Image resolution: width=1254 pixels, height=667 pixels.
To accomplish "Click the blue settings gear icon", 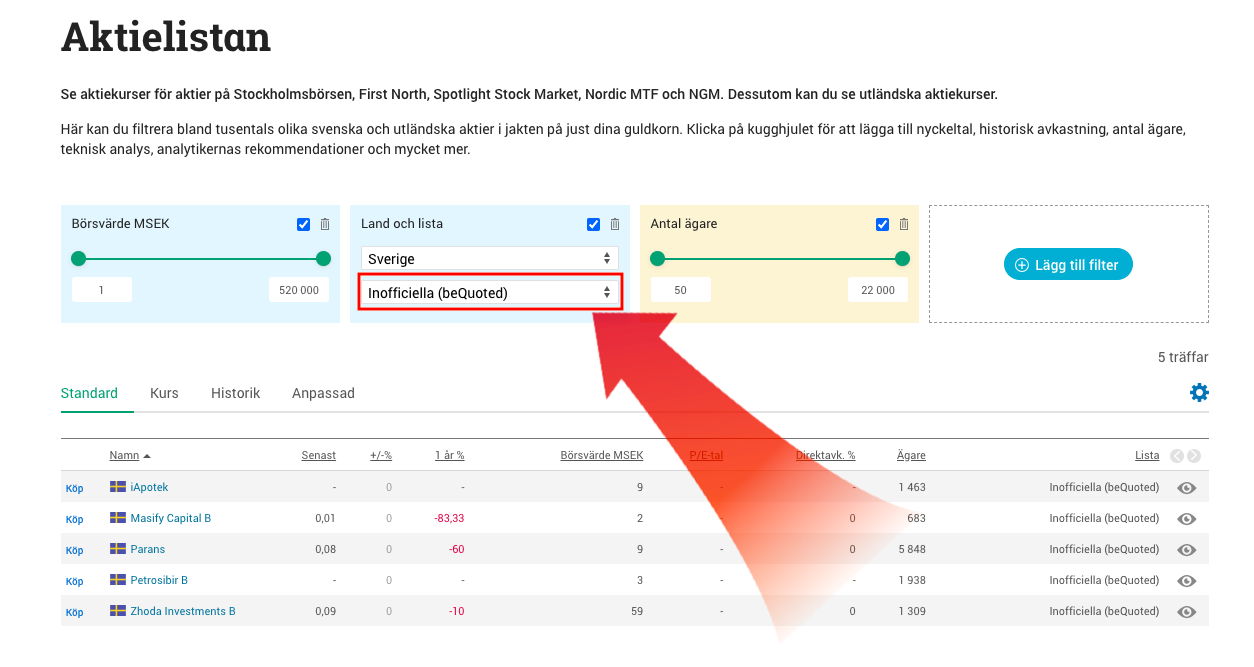I will [x=1198, y=393].
